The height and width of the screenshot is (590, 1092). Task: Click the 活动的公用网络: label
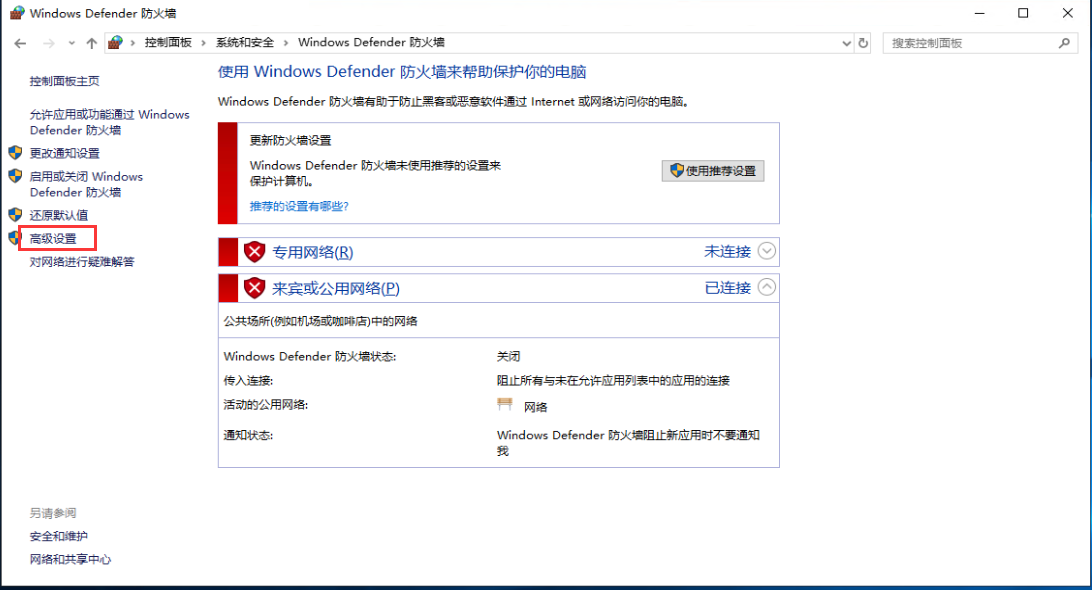265,405
